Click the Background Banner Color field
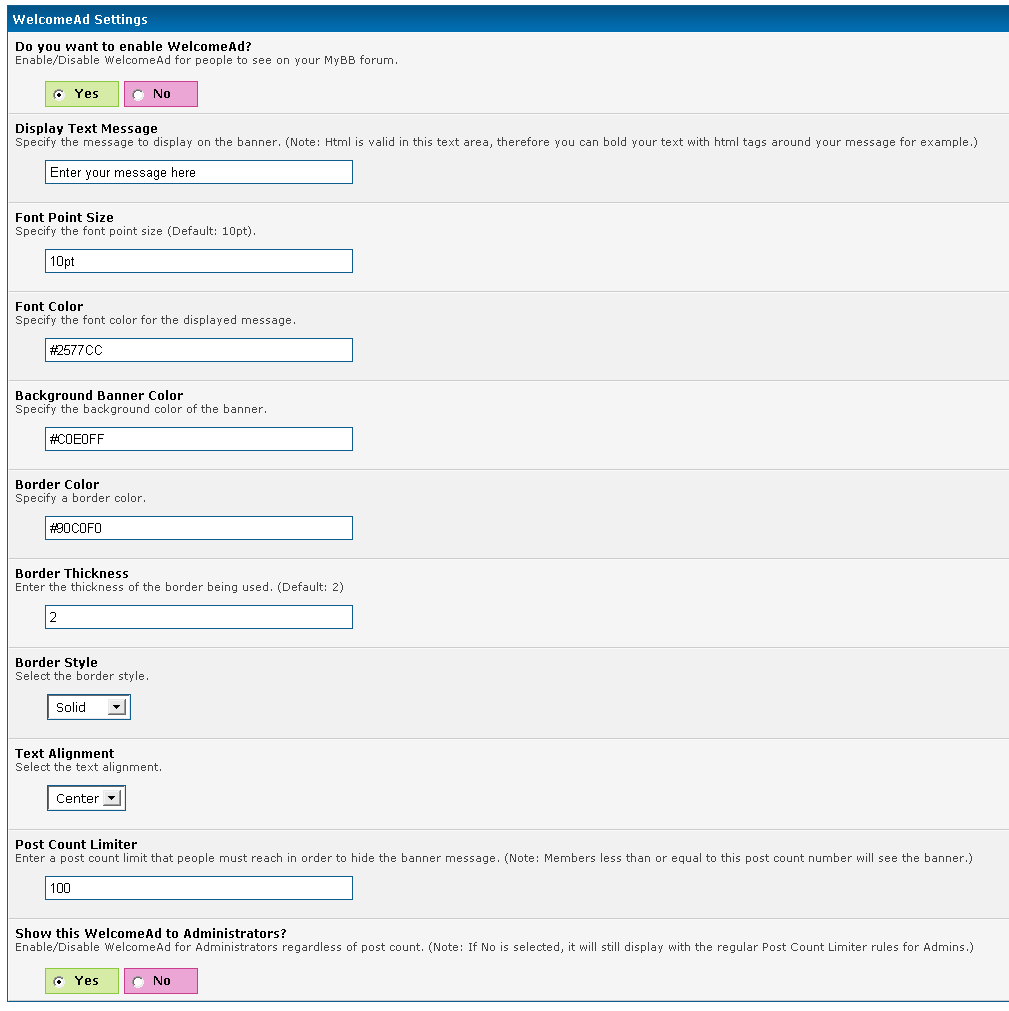 [x=199, y=440]
